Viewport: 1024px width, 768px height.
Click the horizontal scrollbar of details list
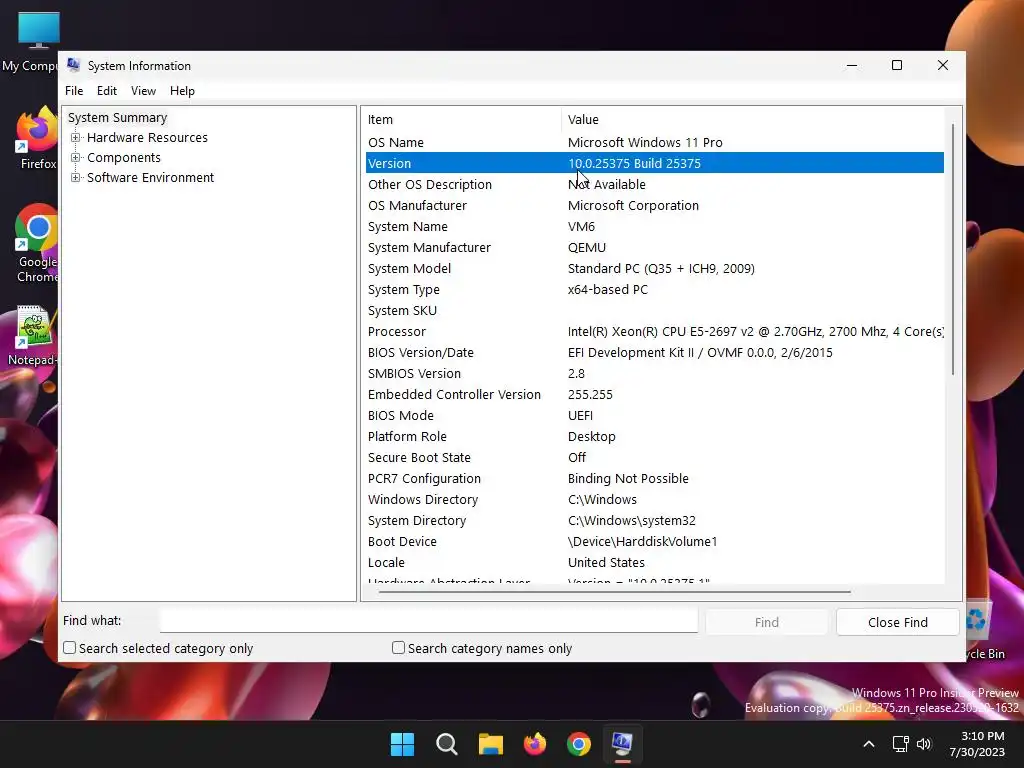[614, 592]
